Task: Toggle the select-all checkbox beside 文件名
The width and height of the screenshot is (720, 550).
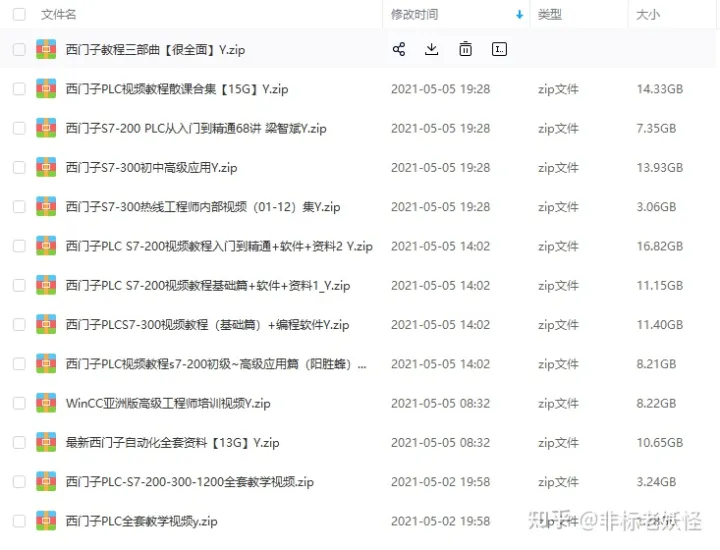Action: (x=19, y=15)
